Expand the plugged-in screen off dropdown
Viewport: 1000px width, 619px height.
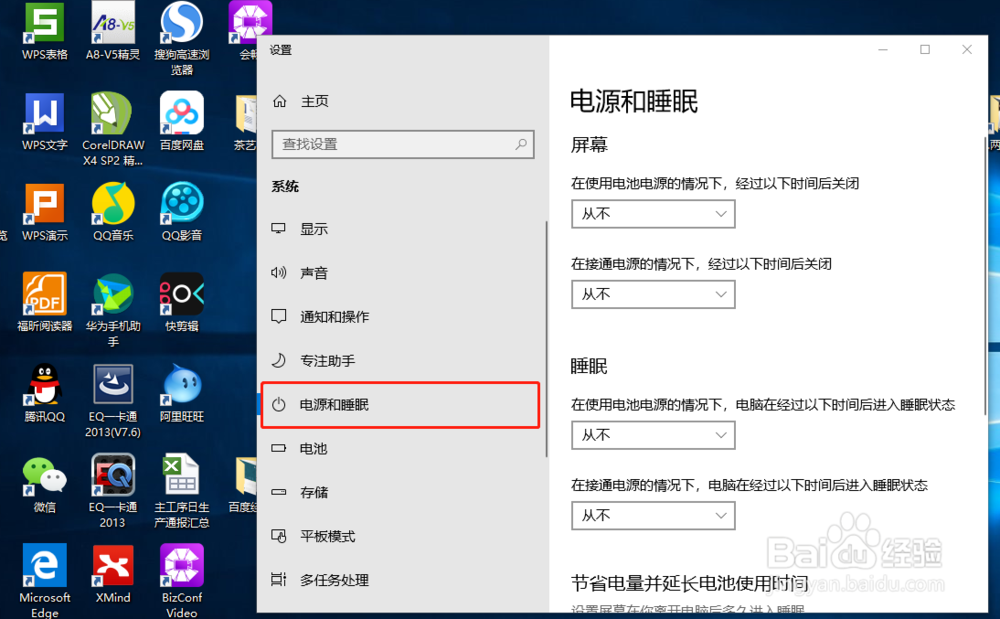tap(652, 294)
